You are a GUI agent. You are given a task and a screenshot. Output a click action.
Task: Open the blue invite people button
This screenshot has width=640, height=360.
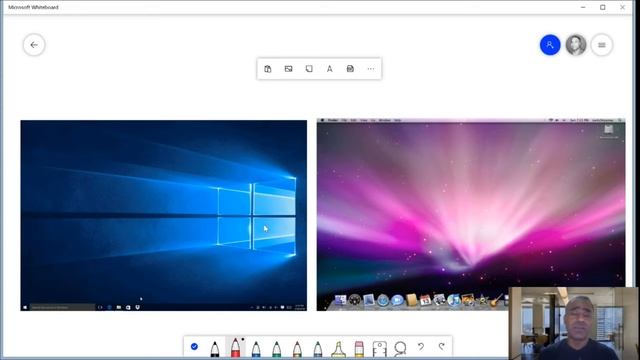click(x=550, y=45)
